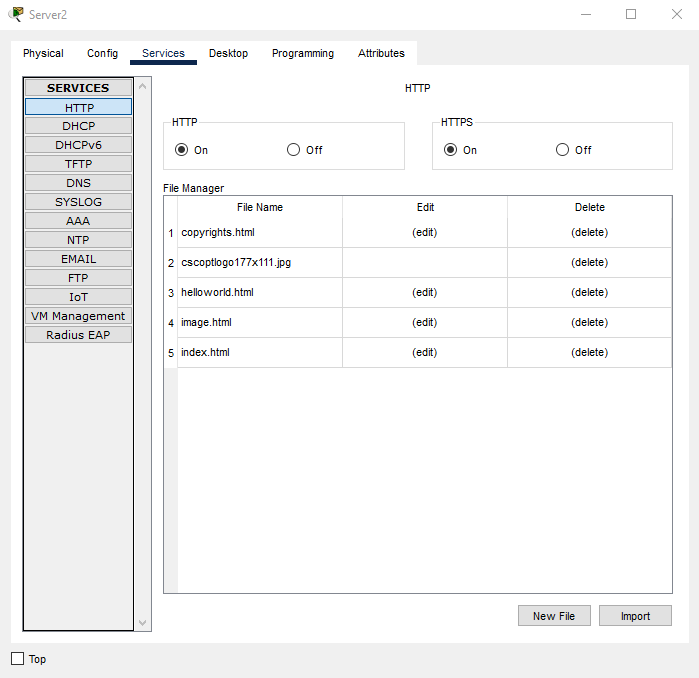699x678 pixels.
Task: Select the DHCPv6 service
Action: 78,145
